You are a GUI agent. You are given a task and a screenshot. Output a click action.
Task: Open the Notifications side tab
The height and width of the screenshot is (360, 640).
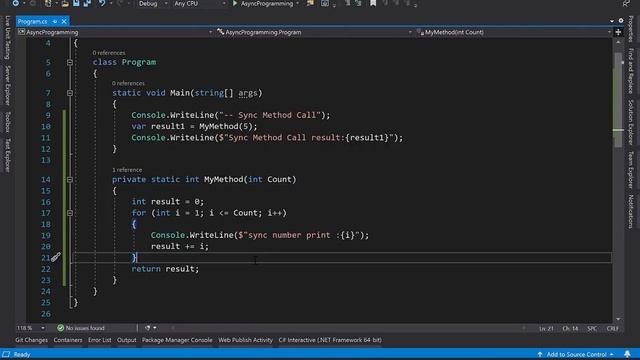point(631,211)
